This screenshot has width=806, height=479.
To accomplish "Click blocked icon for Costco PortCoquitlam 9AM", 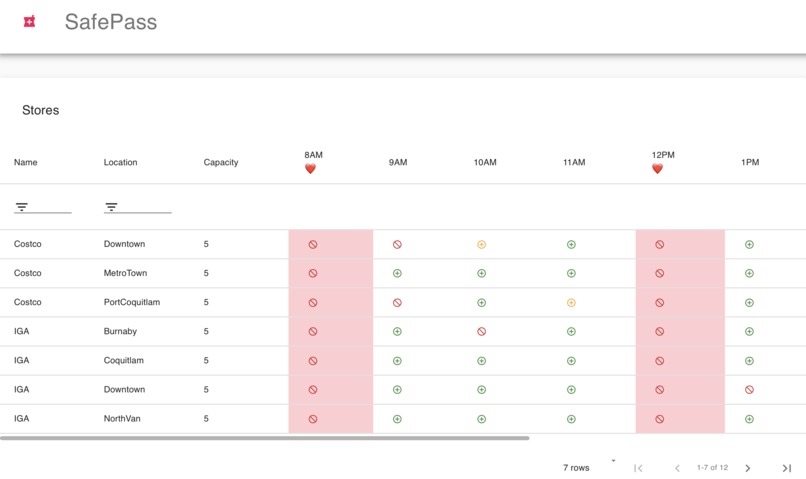I will 397,303.
